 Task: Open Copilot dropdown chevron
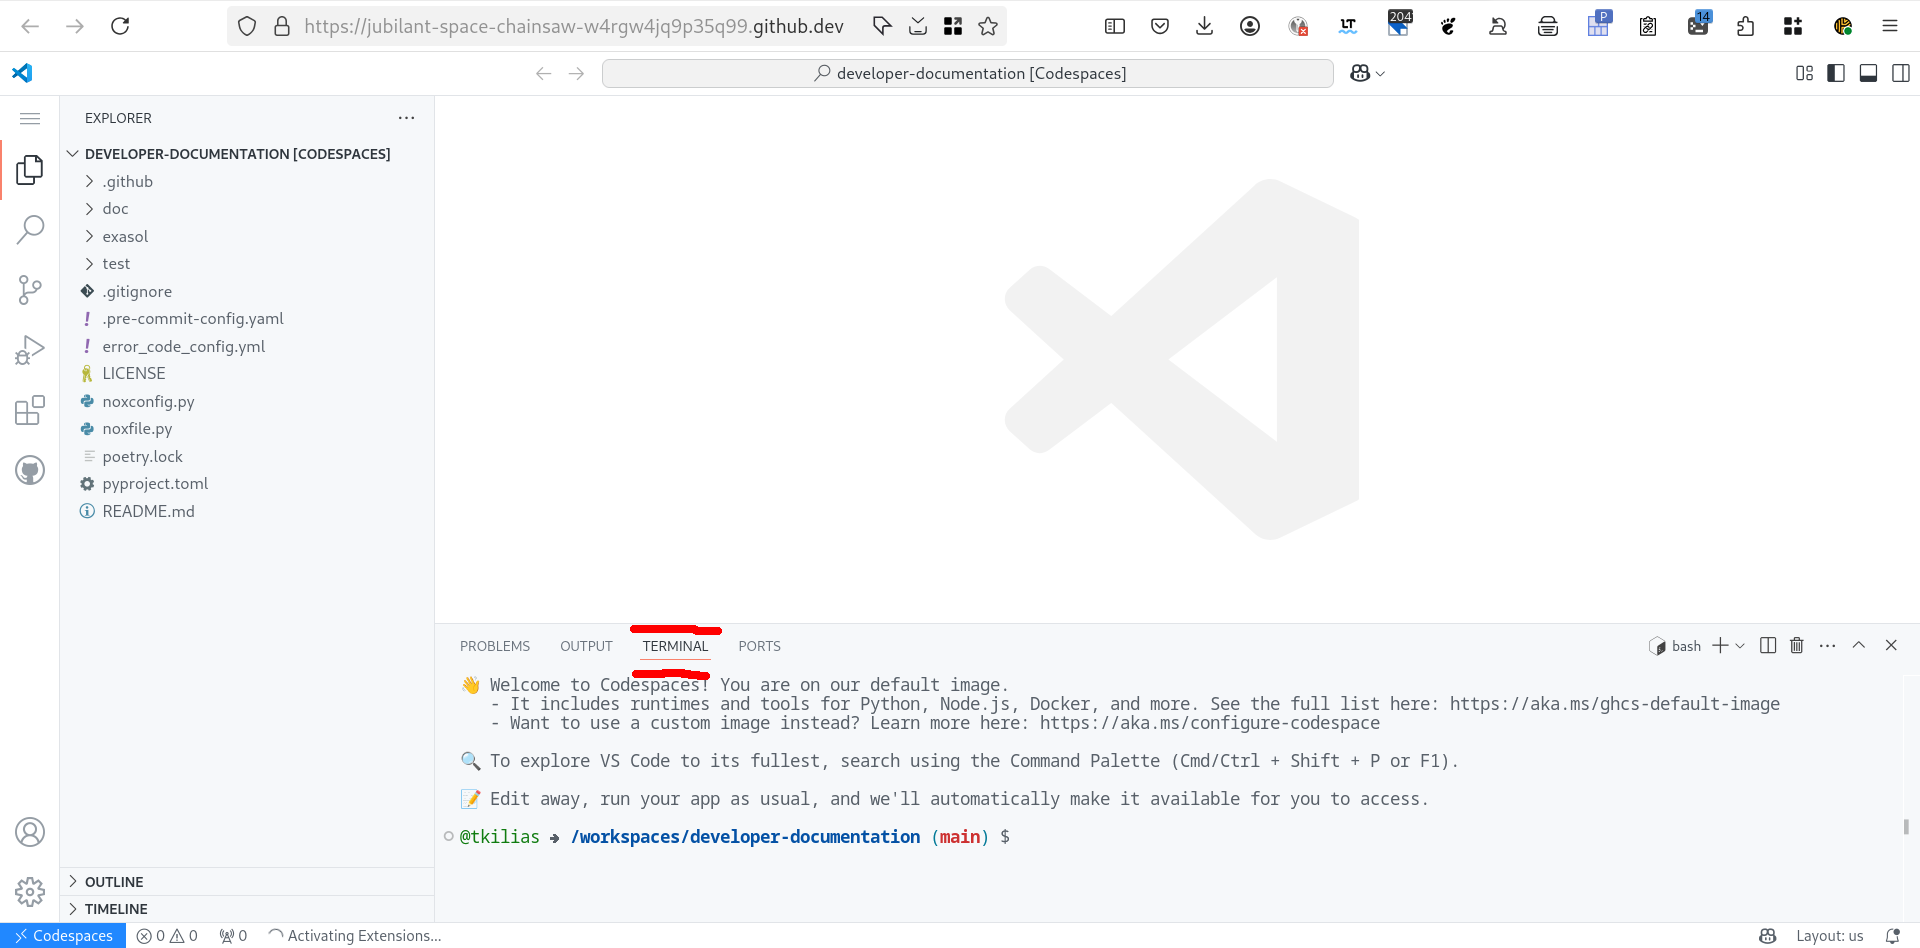coord(1381,74)
